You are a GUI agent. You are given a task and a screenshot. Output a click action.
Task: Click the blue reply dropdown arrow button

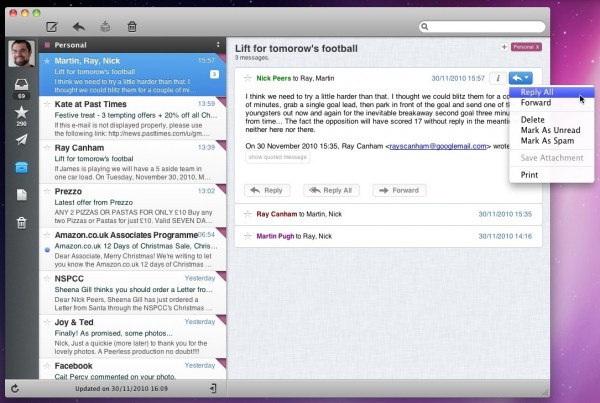click(x=520, y=77)
